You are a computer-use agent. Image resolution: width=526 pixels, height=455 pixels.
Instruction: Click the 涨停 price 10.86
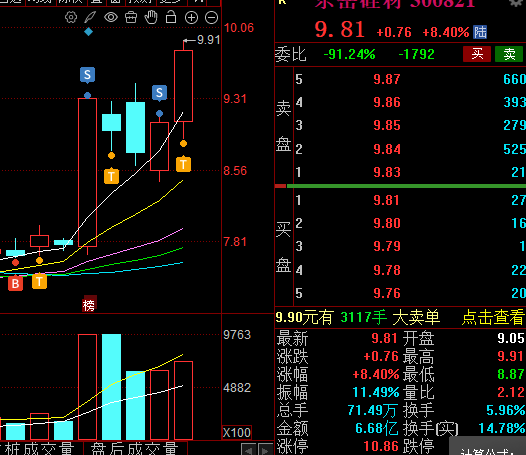[381, 447]
